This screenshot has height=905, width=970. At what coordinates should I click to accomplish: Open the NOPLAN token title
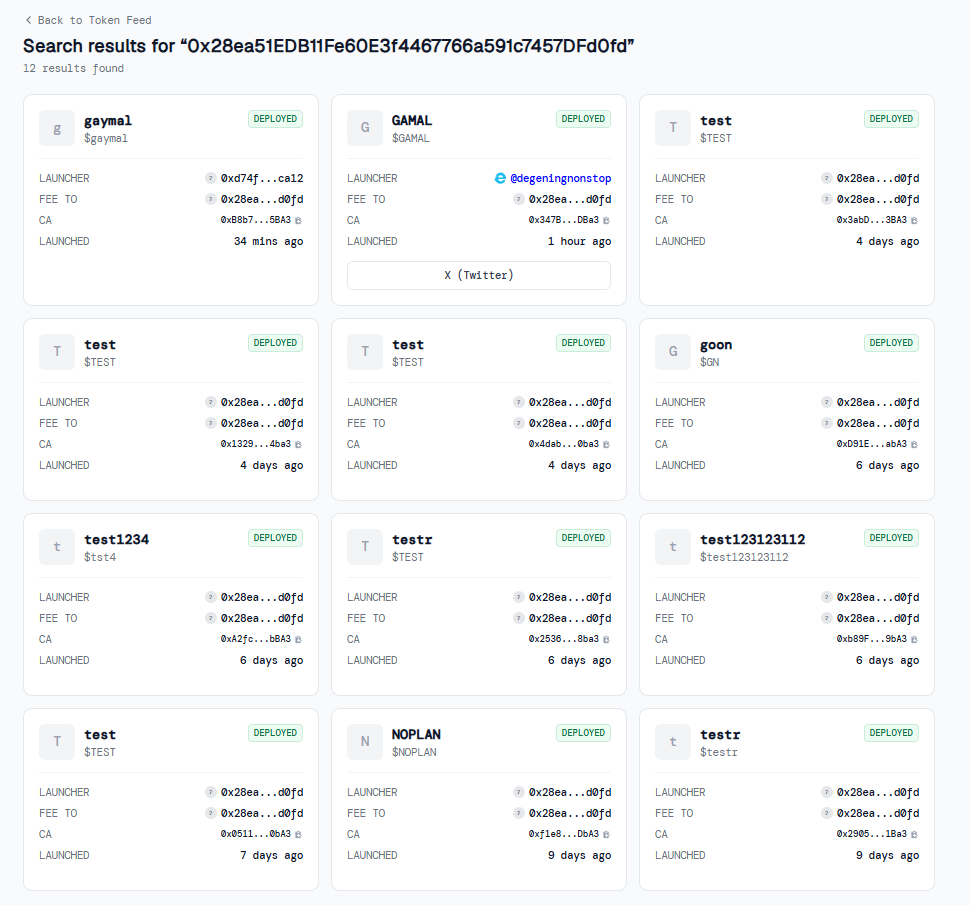coord(416,734)
